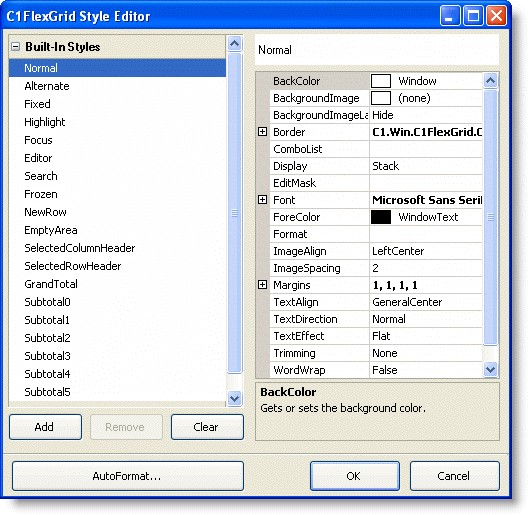The width and height of the screenshot is (528, 515).
Task: Click the Clear button
Action: [x=207, y=427]
